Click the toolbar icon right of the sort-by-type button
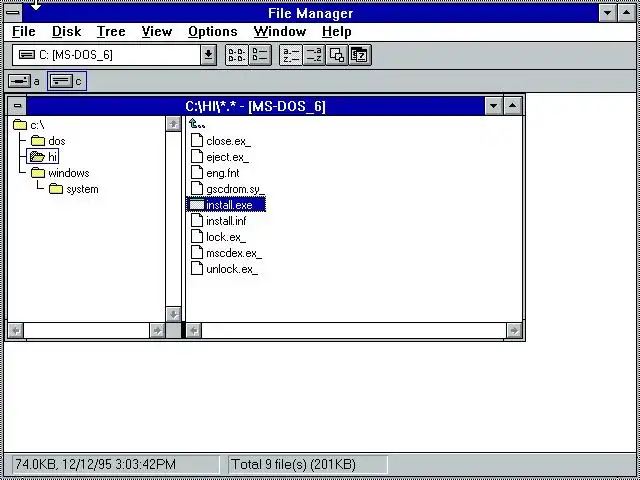 click(x=337, y=55)
